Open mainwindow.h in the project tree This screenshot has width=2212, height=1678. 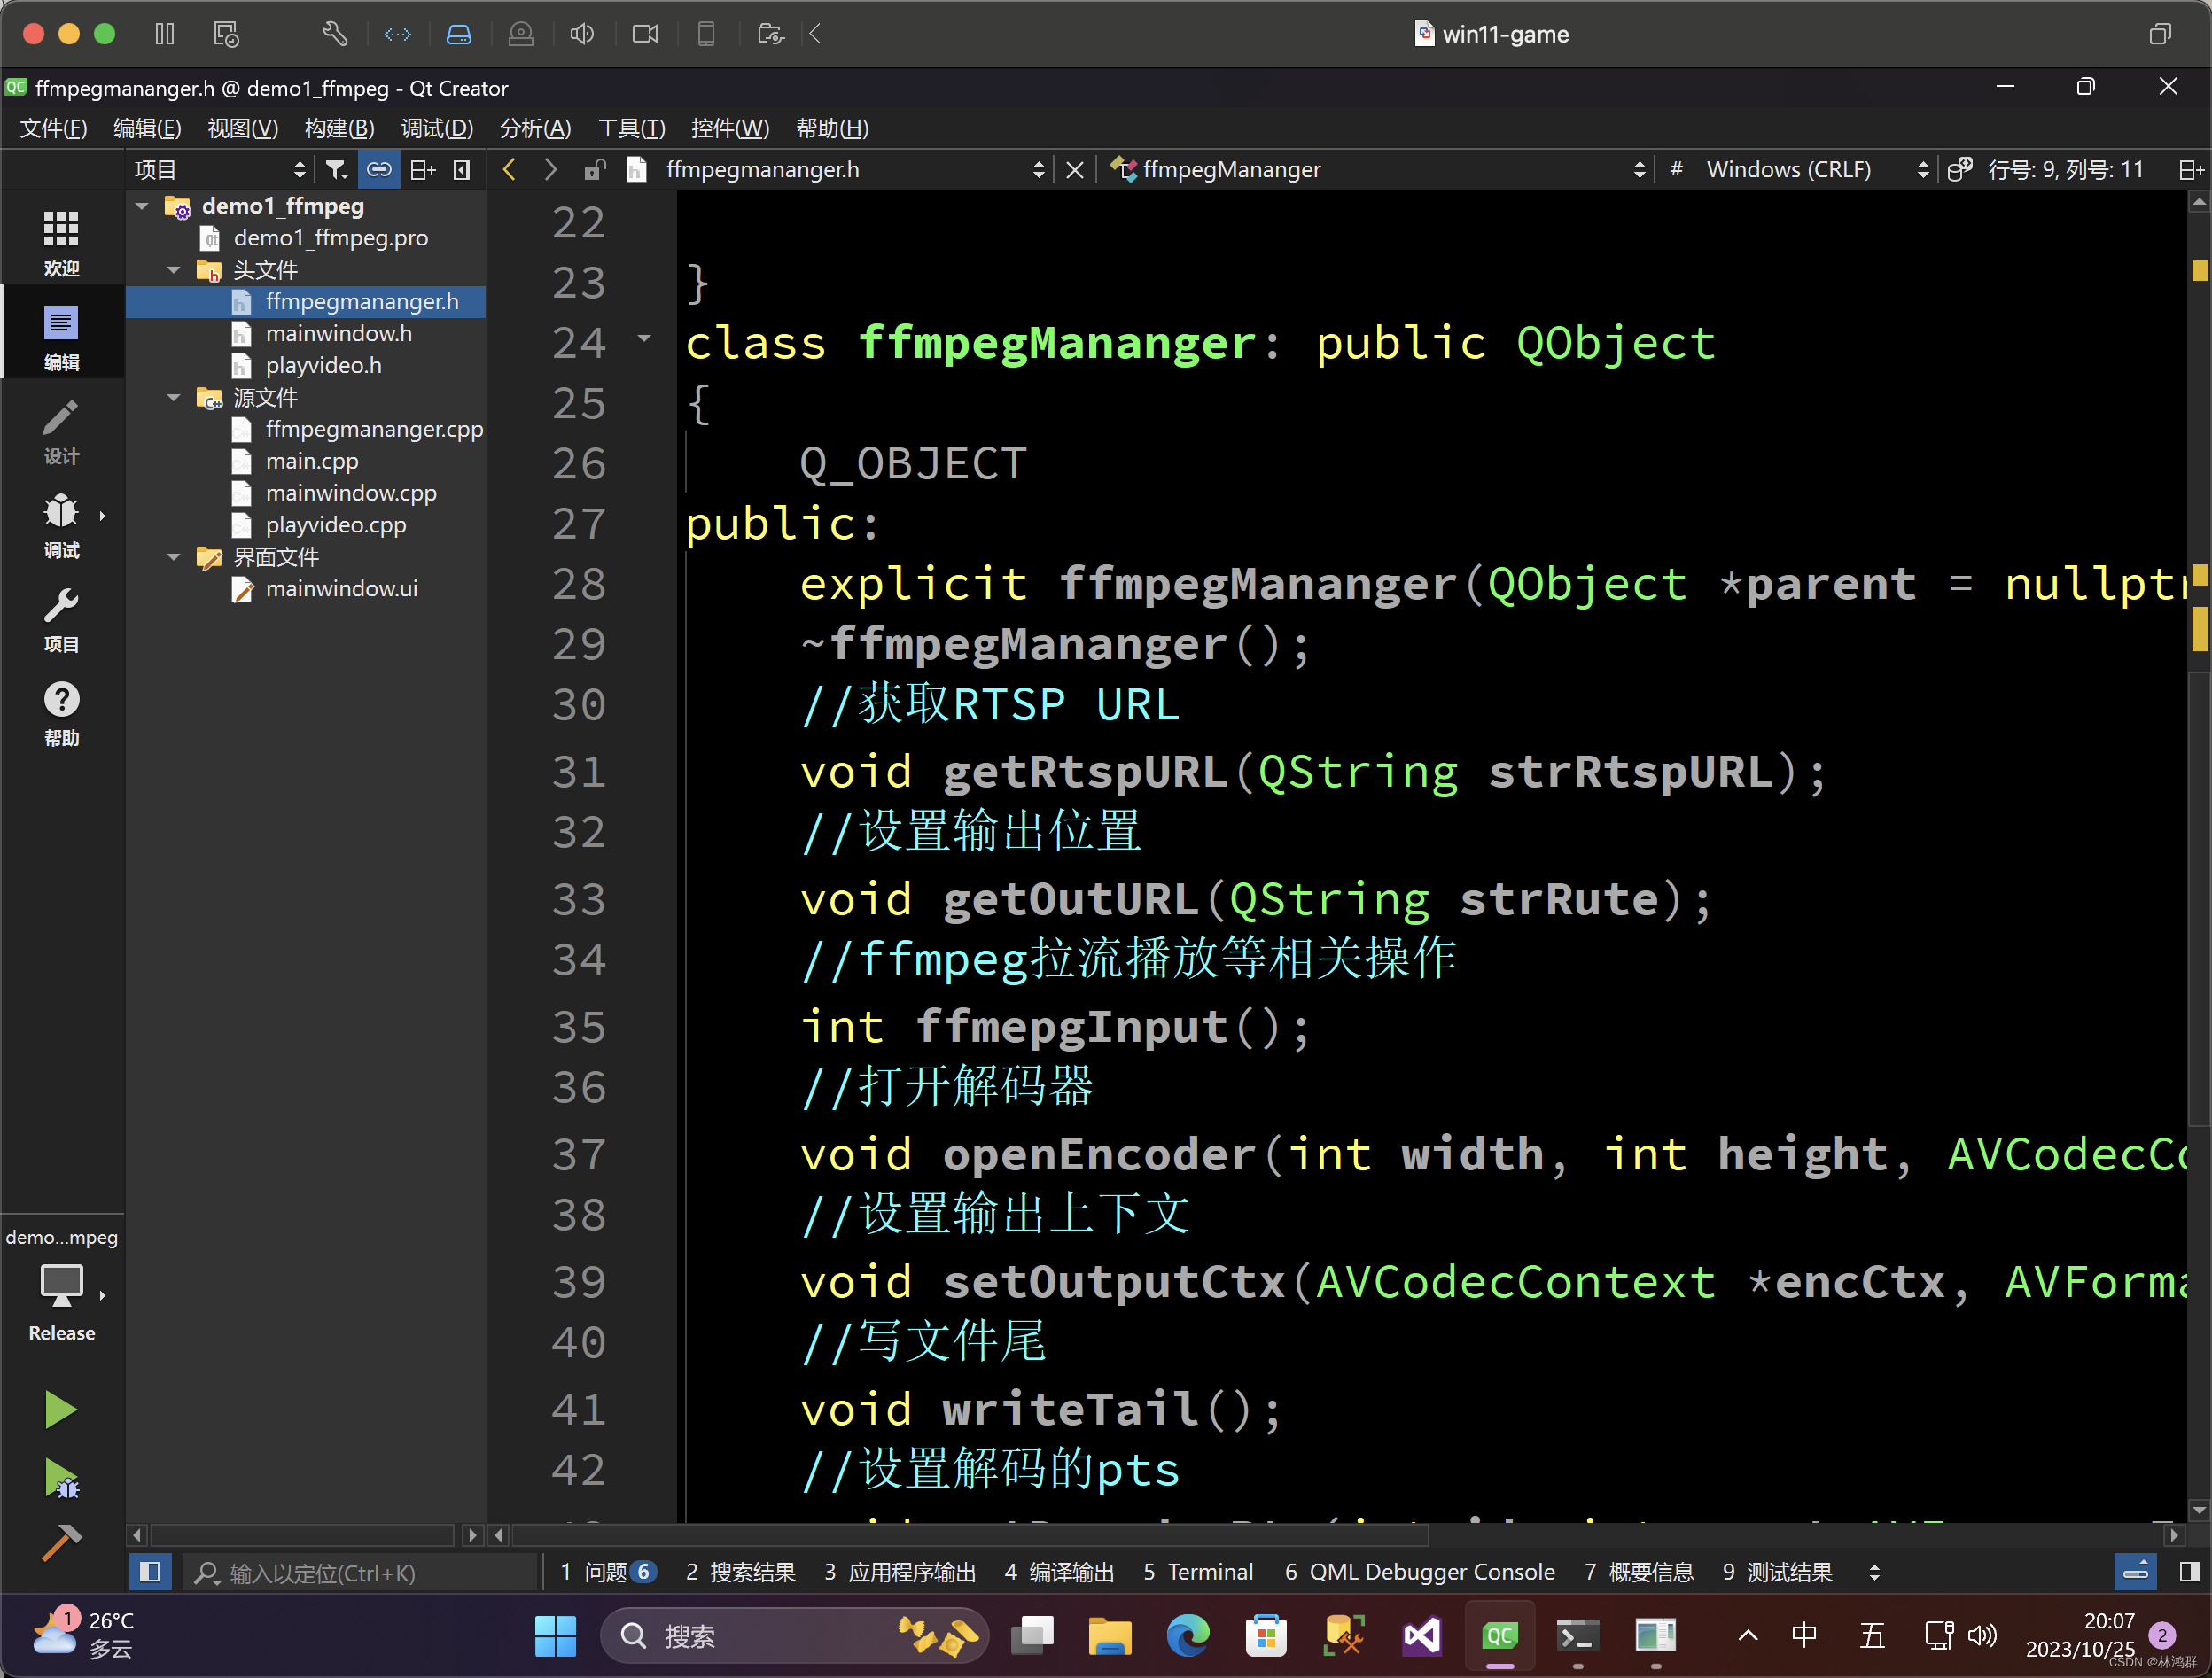pos(338,333)
